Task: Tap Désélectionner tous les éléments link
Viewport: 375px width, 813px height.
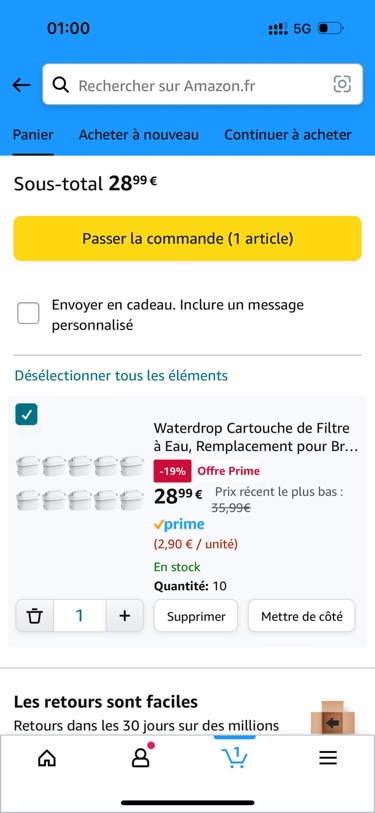Action: [121, 375]
